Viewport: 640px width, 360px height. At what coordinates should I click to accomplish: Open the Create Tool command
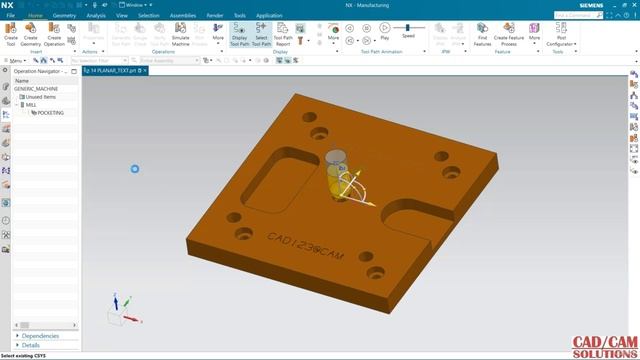(11, 34)
